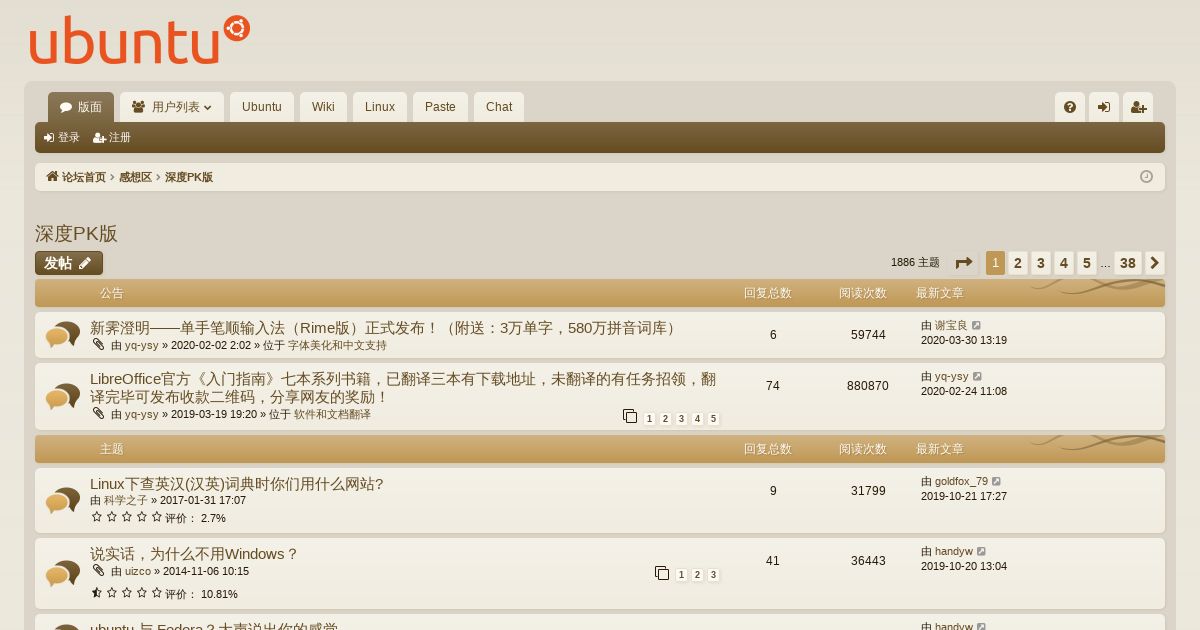Click current page 1 button
This screenshot has height=630, width=1200.
[995, 263]
